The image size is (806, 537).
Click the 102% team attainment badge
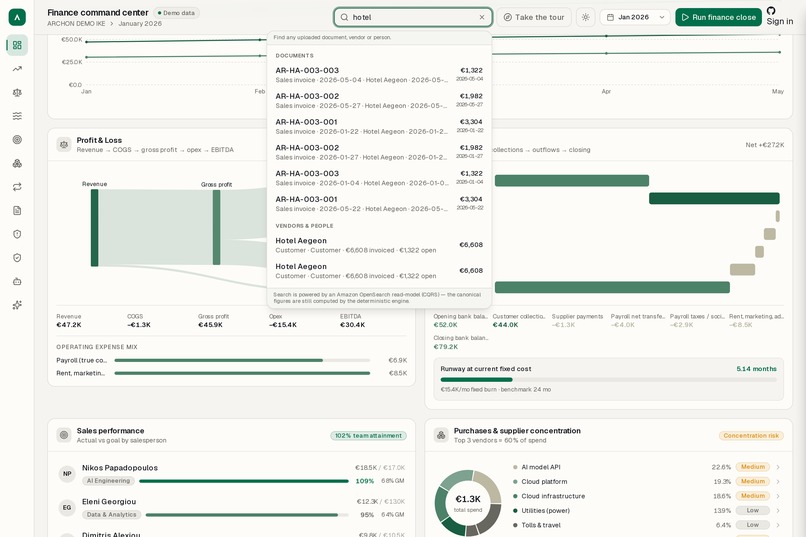click(x=368, y=436)
